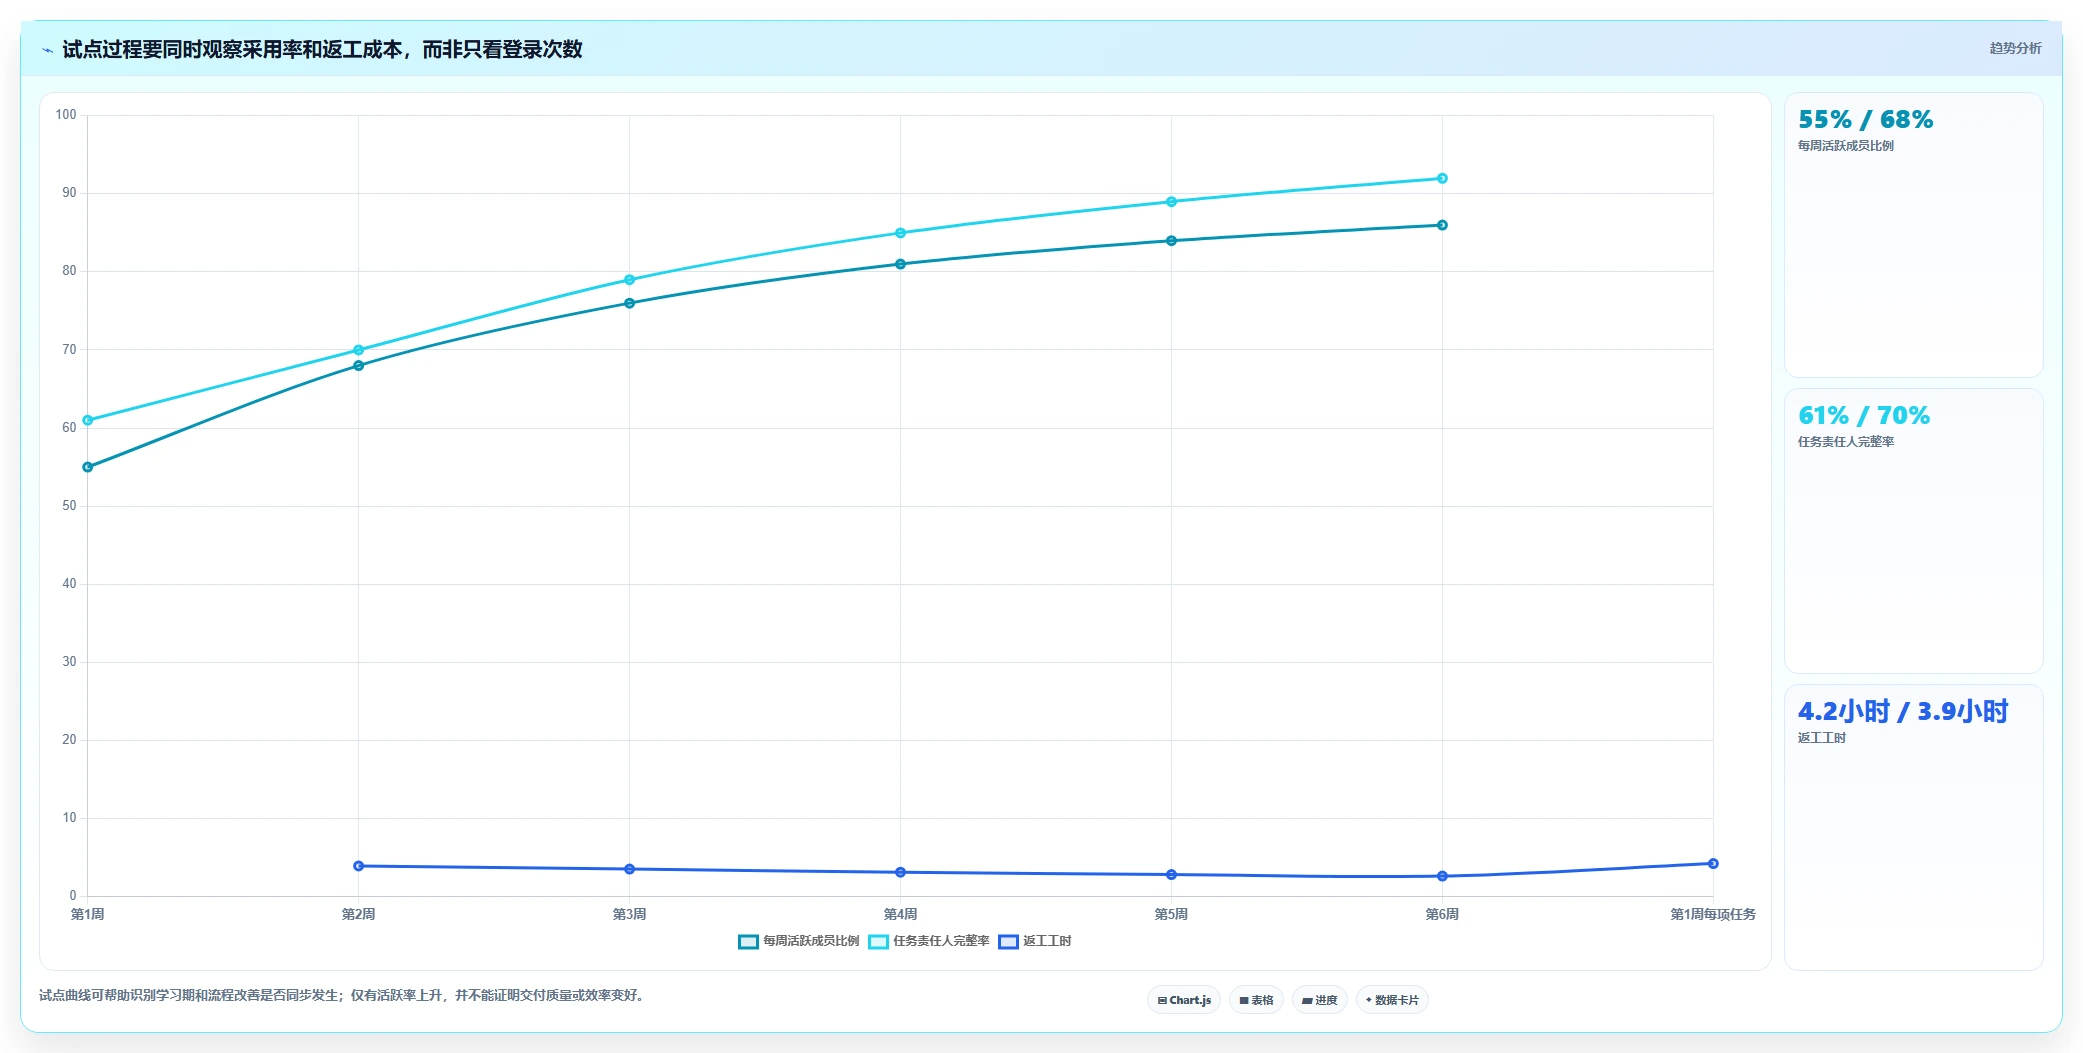Click the 第2周 x-axis label

click(359, 914)
